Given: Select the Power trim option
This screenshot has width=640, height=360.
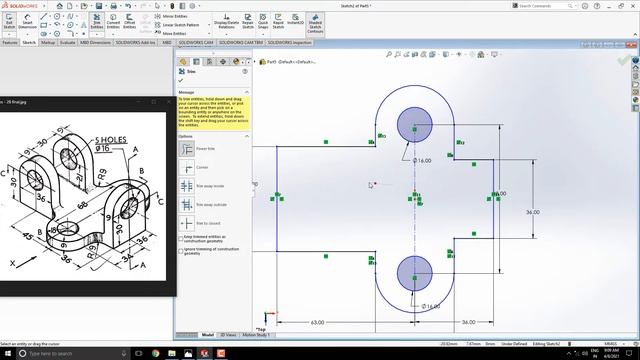Looking at the screenshot, I should (187, 149).
